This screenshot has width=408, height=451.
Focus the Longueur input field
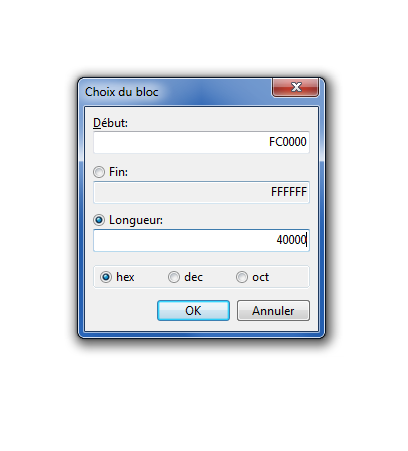(201, 240)
